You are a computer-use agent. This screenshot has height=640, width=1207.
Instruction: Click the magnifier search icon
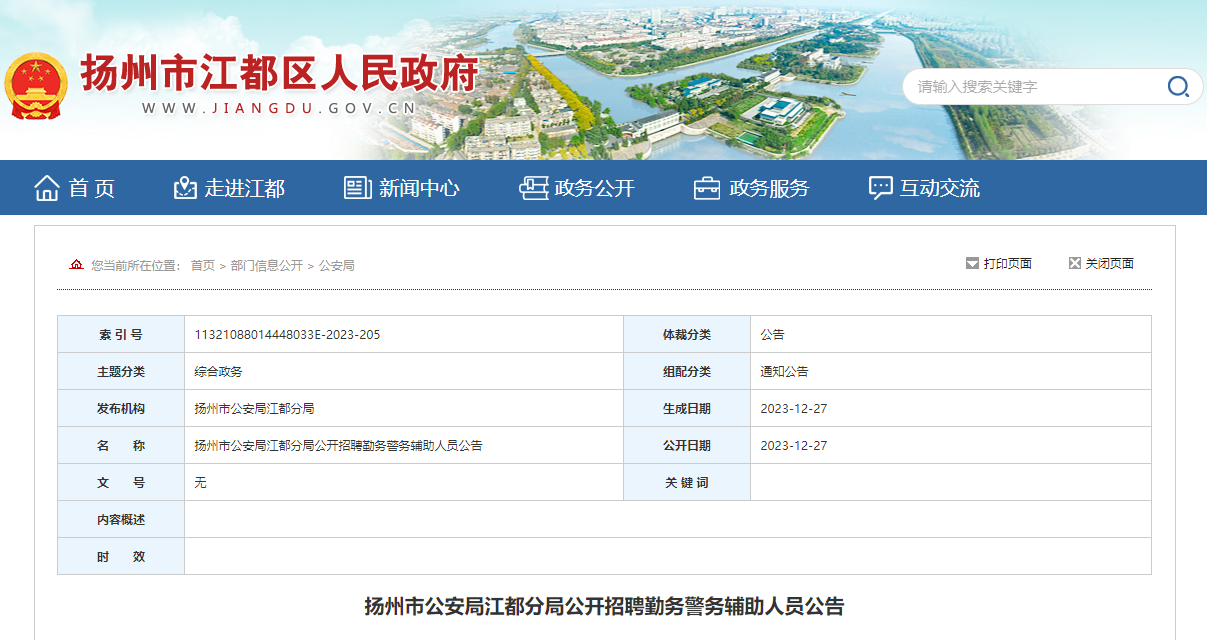tap(1178, 87)
